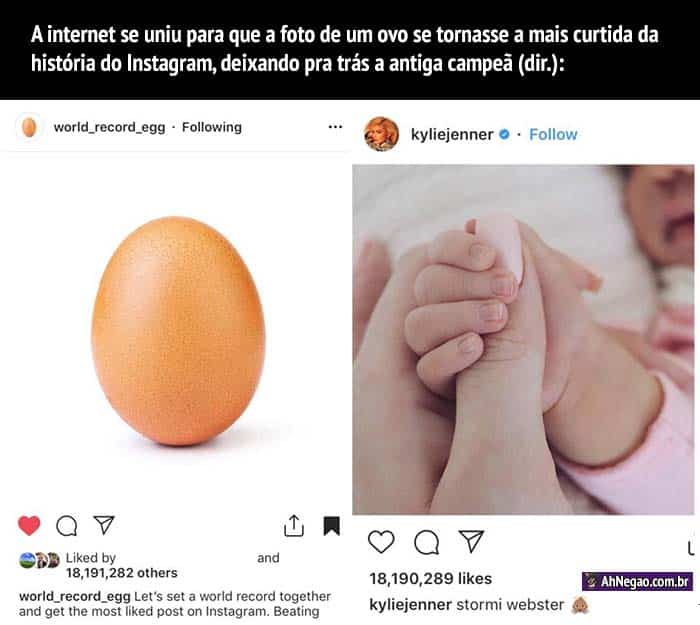Unlike the egg post via red heart
The width and height of the screenshot is (700, 625).
(29, 525)
